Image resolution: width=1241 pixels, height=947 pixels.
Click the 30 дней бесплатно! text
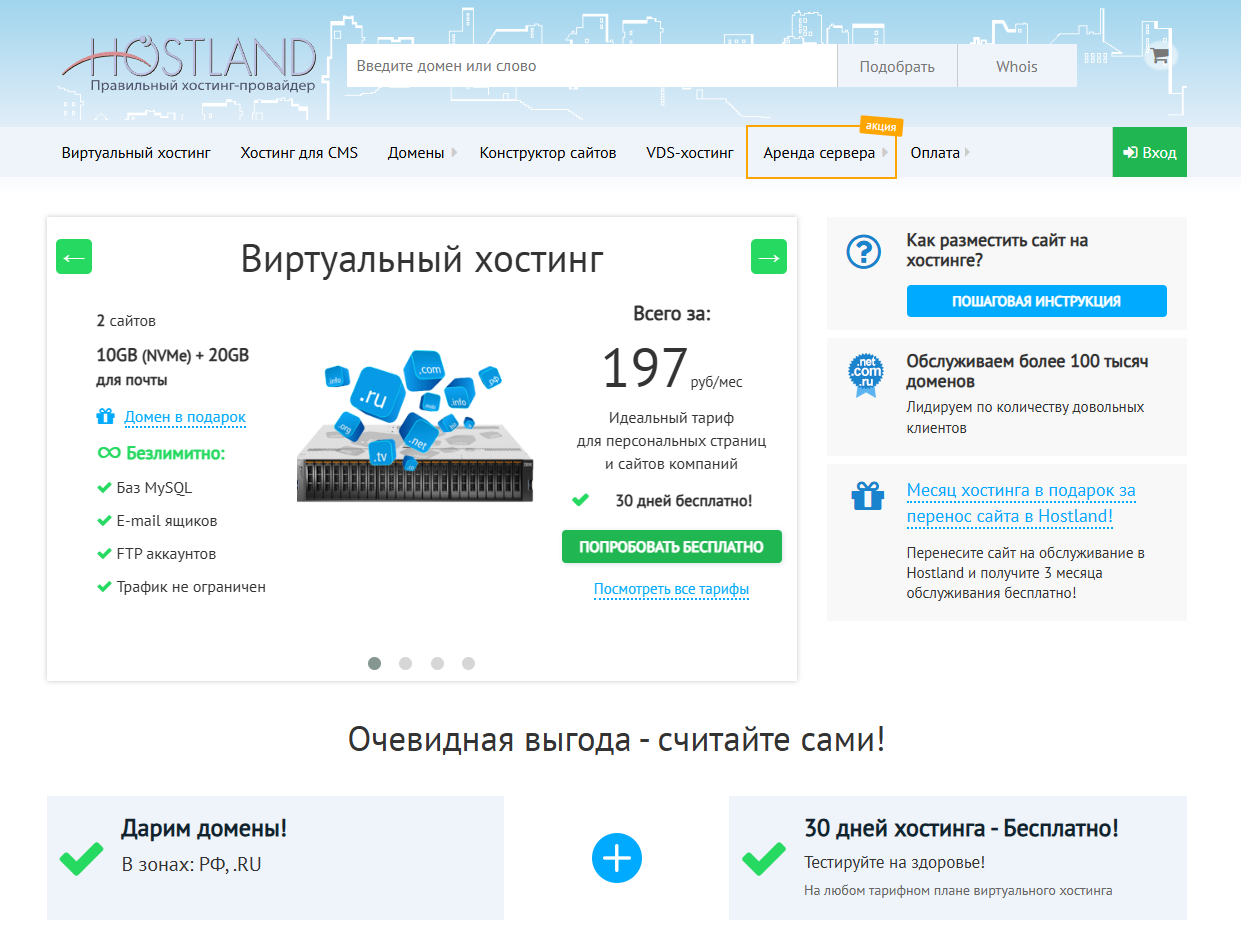pyautogui.click(x=683, y=500)
